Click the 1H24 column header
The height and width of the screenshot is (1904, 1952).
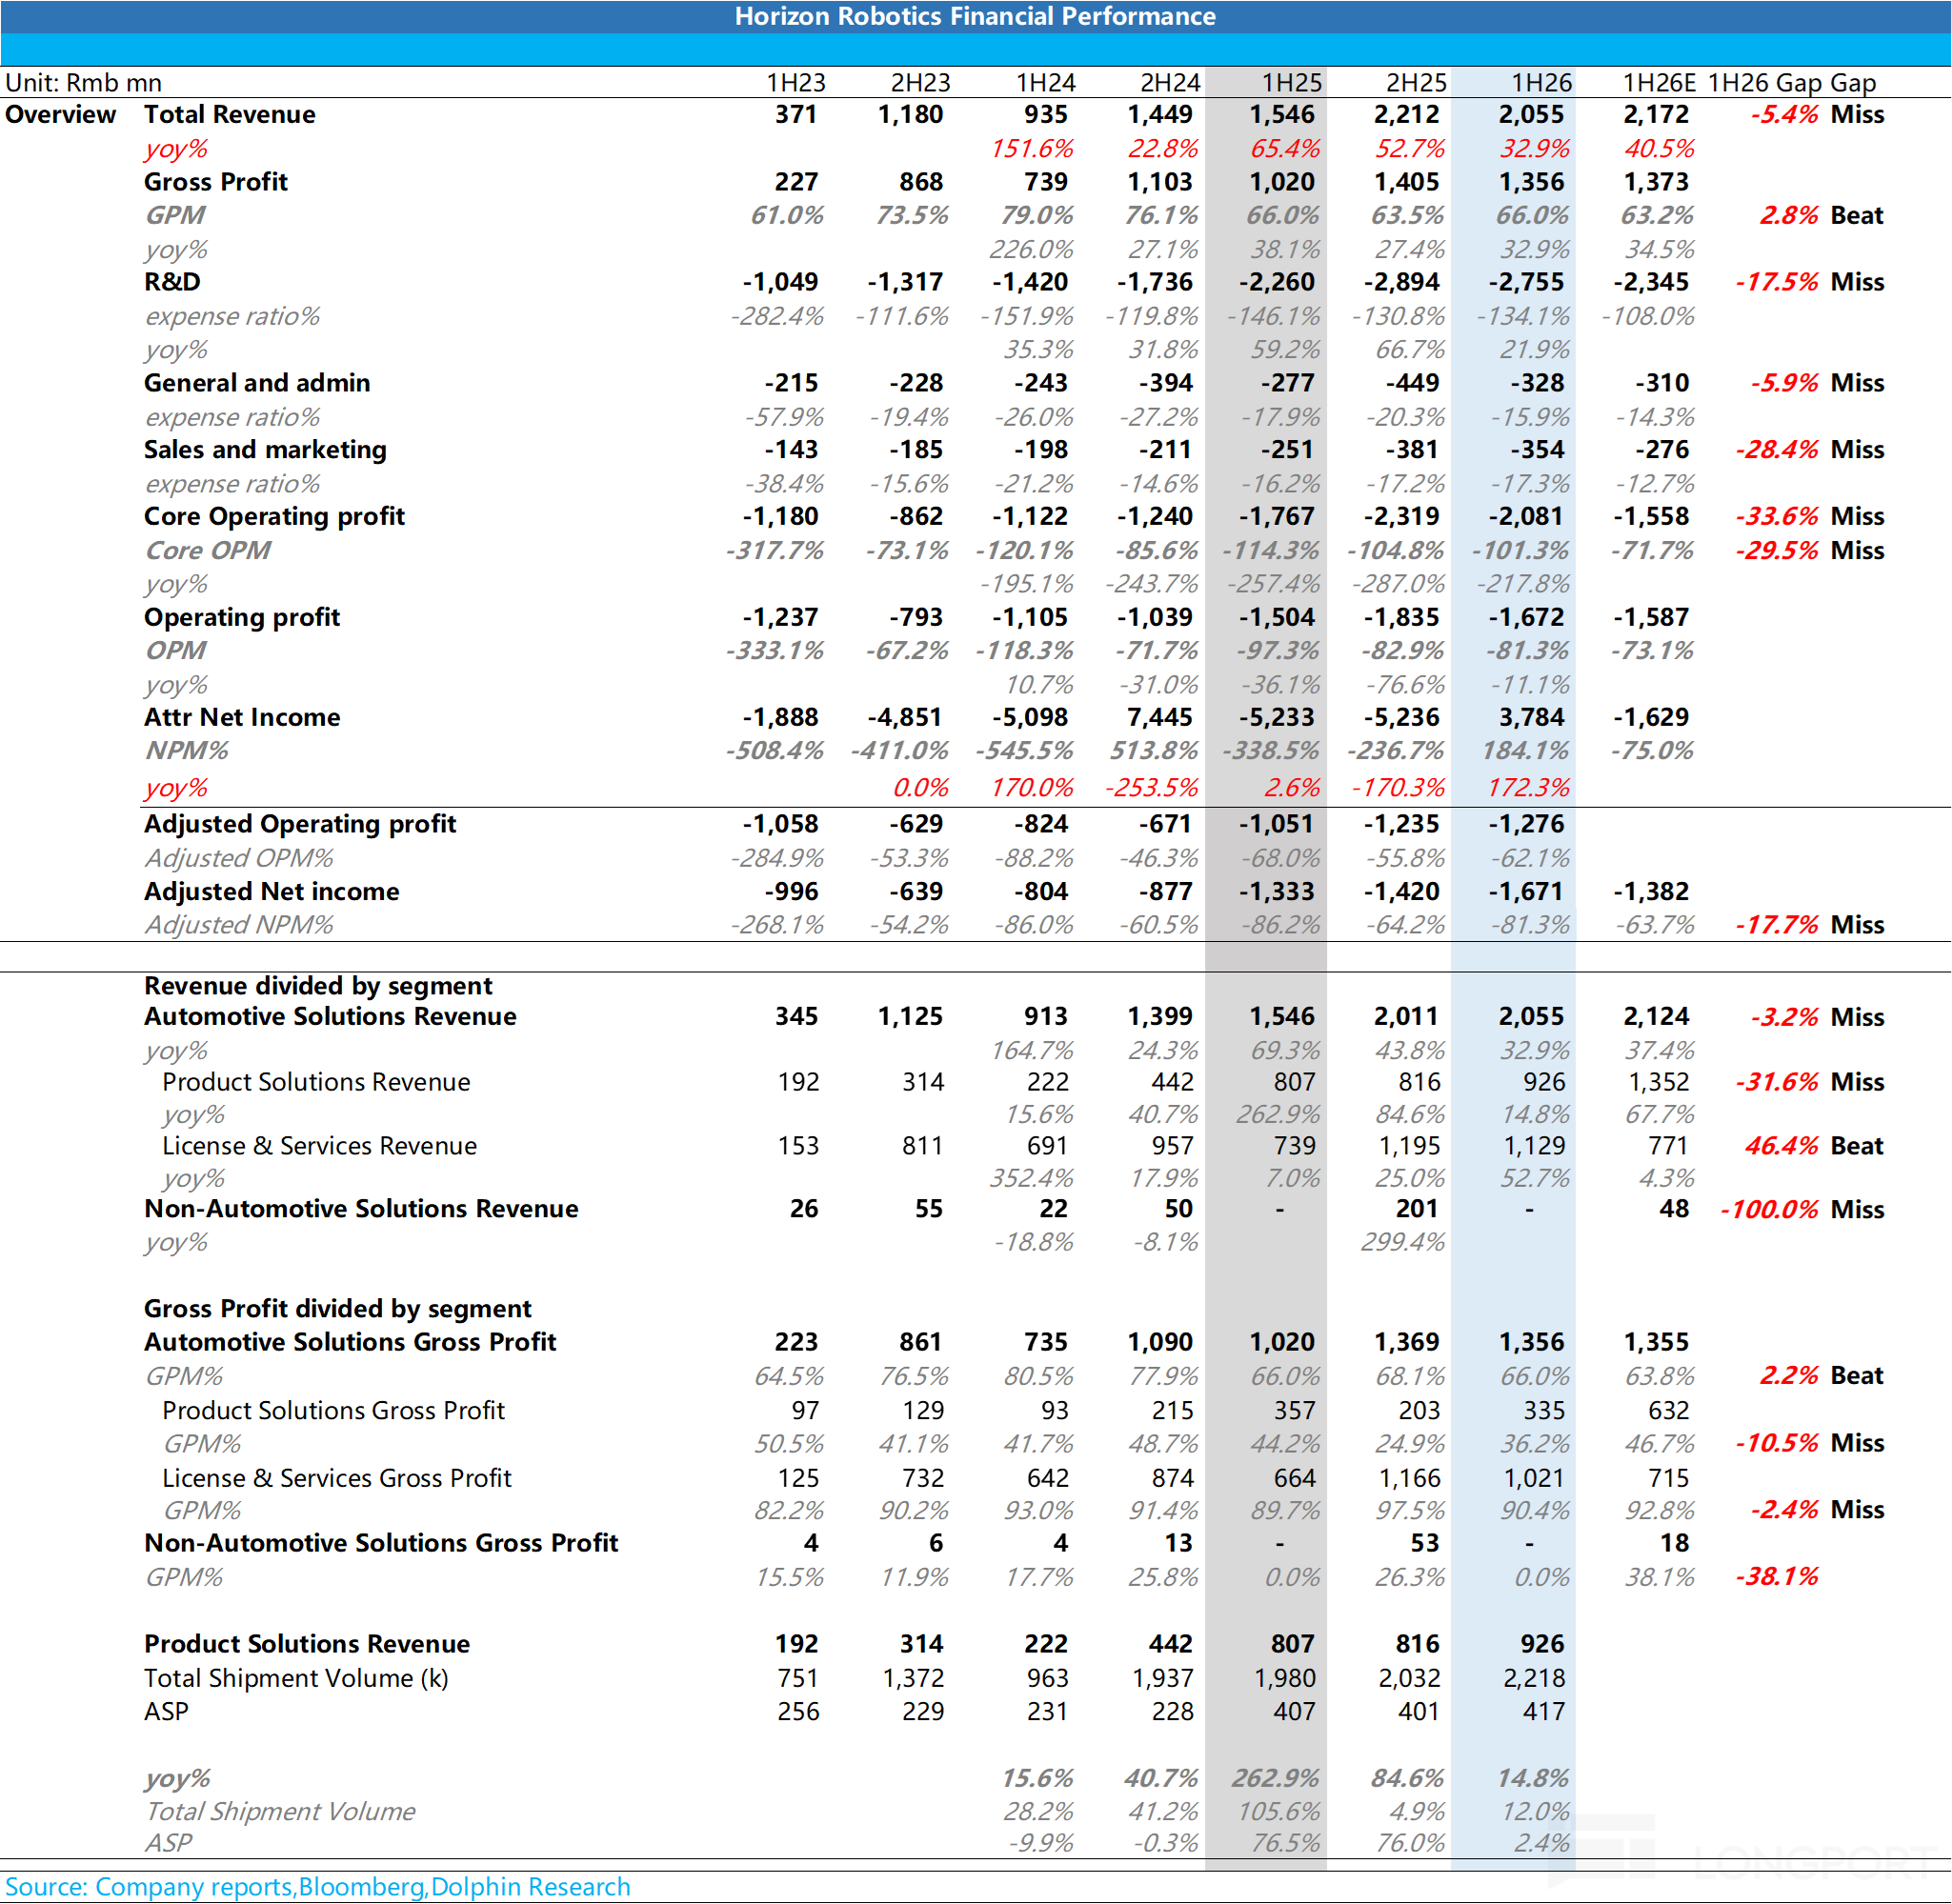1045,82
